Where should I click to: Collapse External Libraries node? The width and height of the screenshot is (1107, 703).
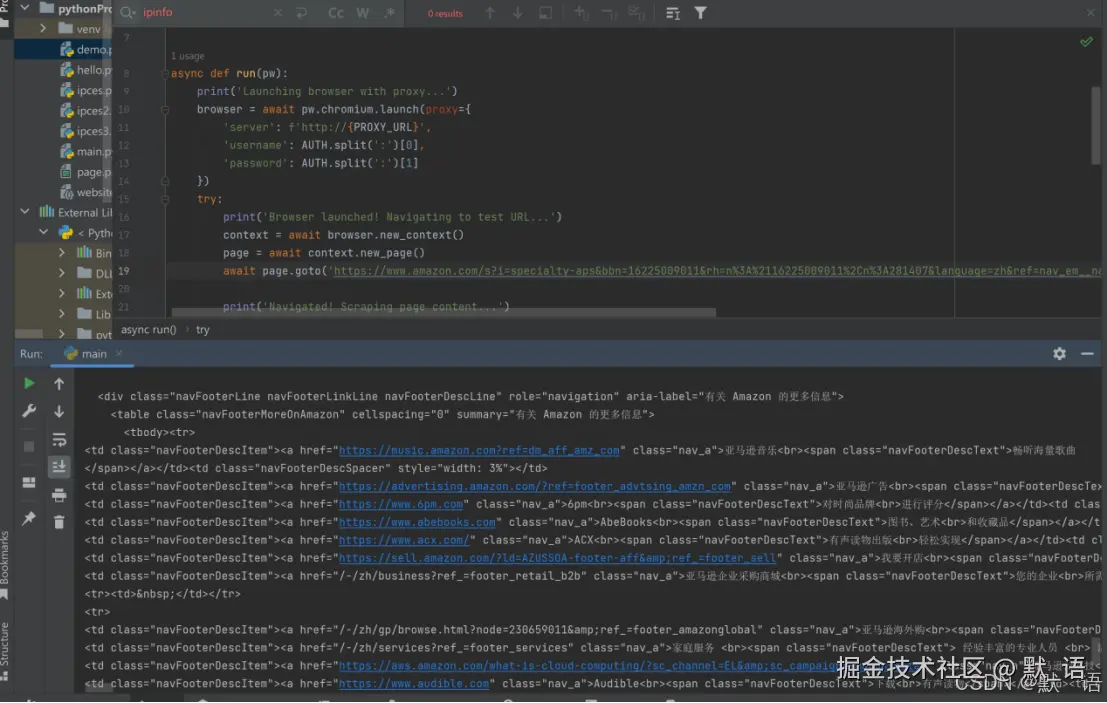tap(26, 212)
